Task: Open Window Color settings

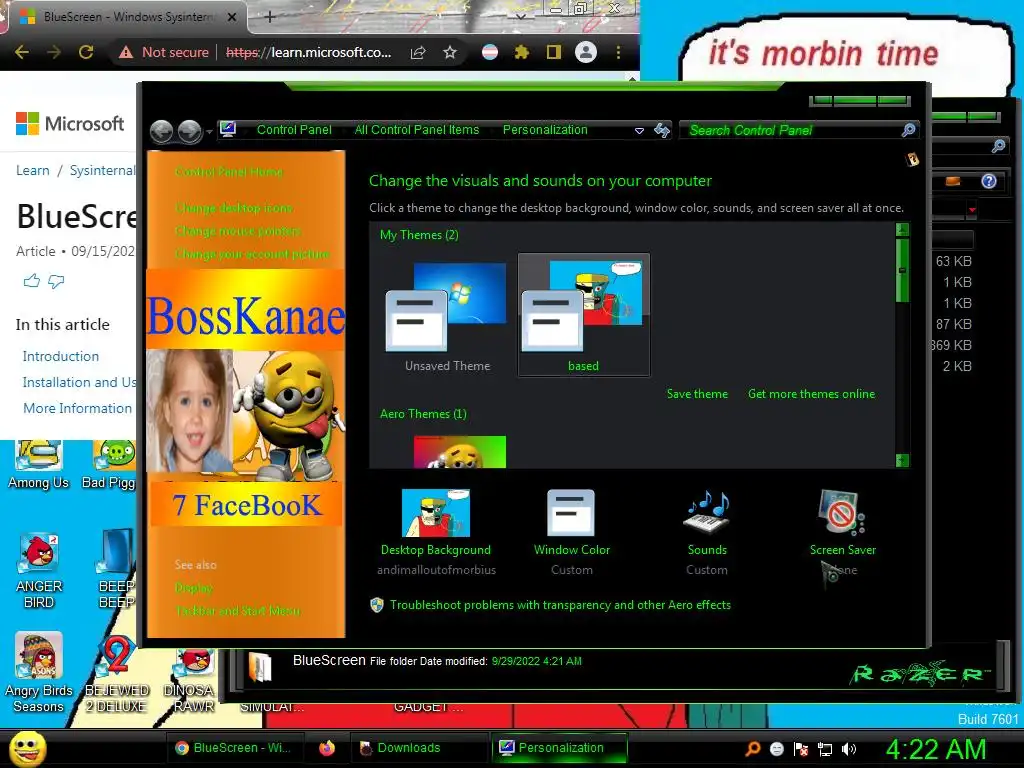Action: [x=571, y=530]
